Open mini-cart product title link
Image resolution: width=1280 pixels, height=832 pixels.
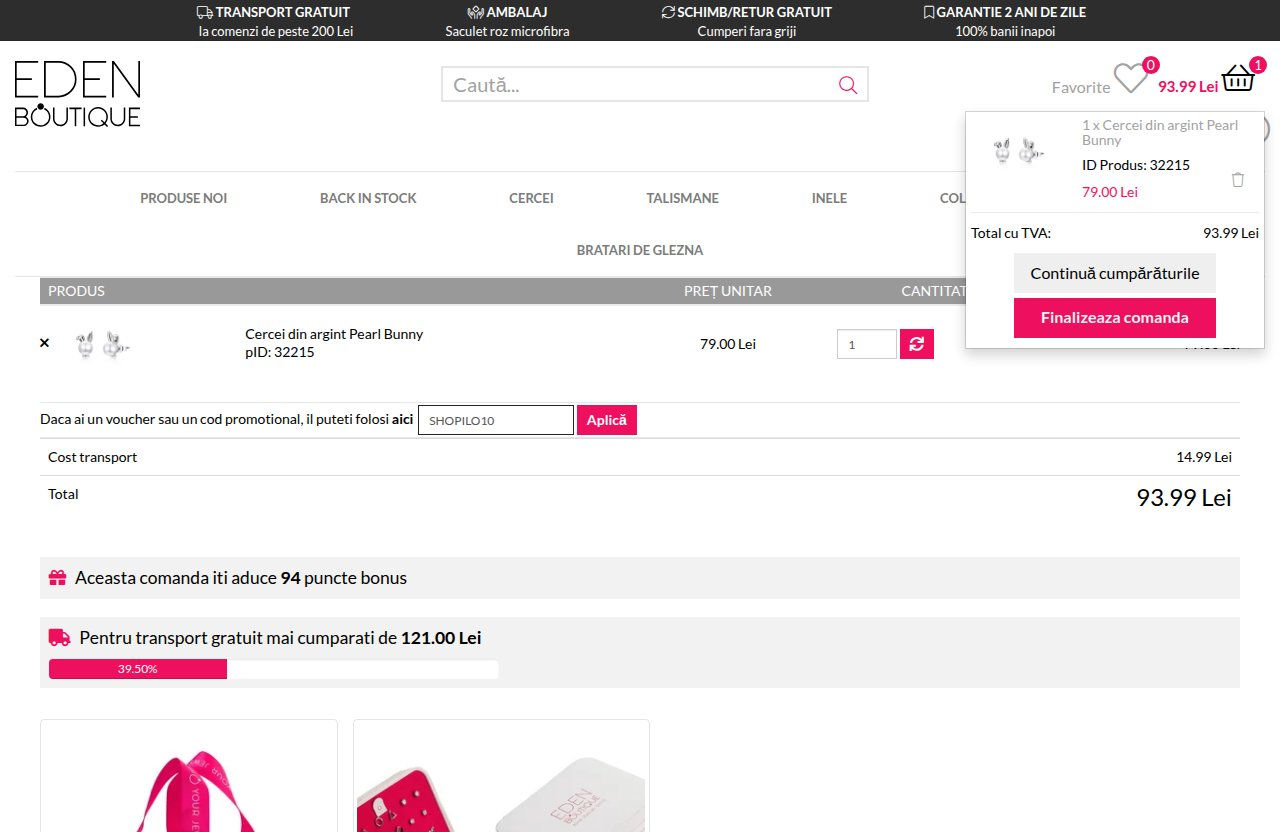click(x=1160, y=132)
